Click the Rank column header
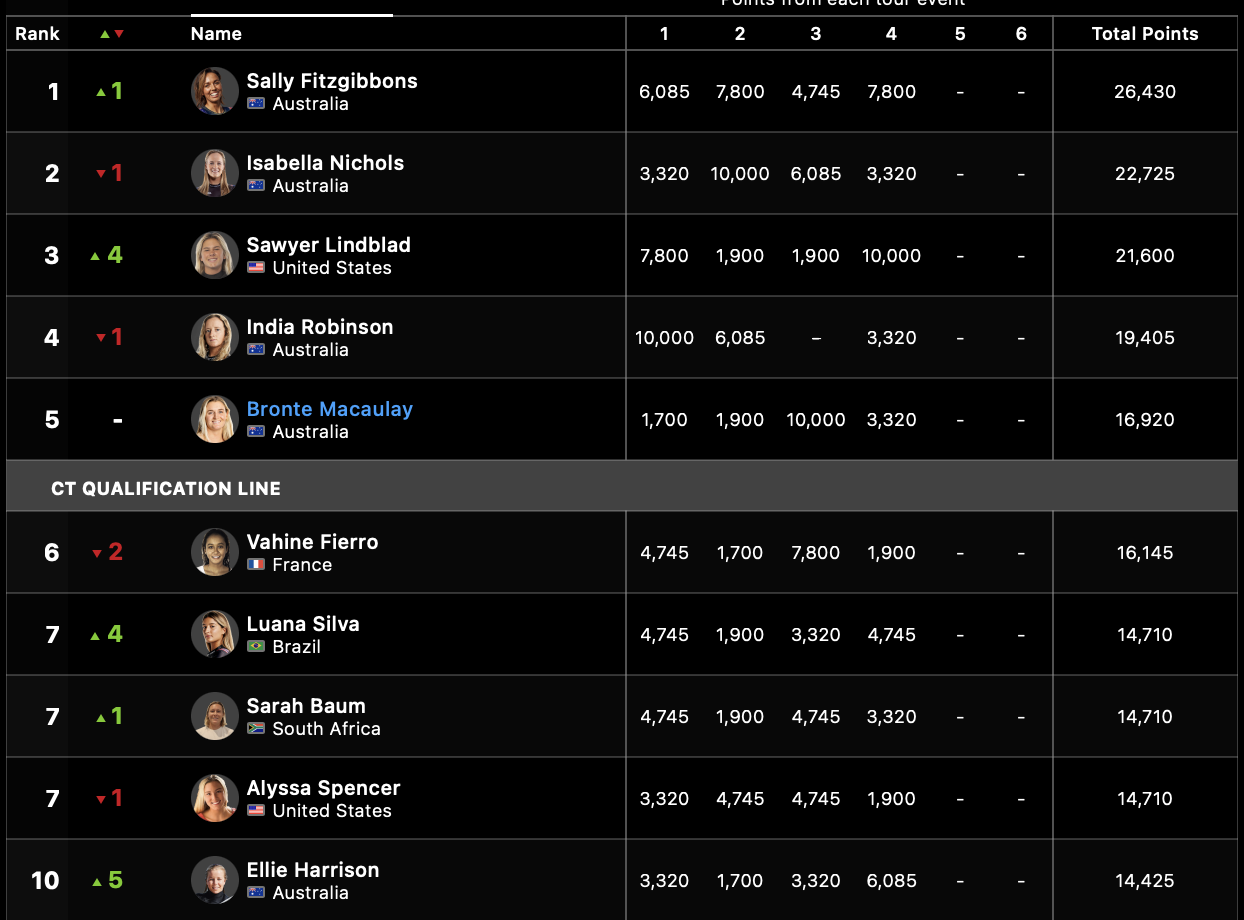This screenshot has width=1244, height=920. 37,34
